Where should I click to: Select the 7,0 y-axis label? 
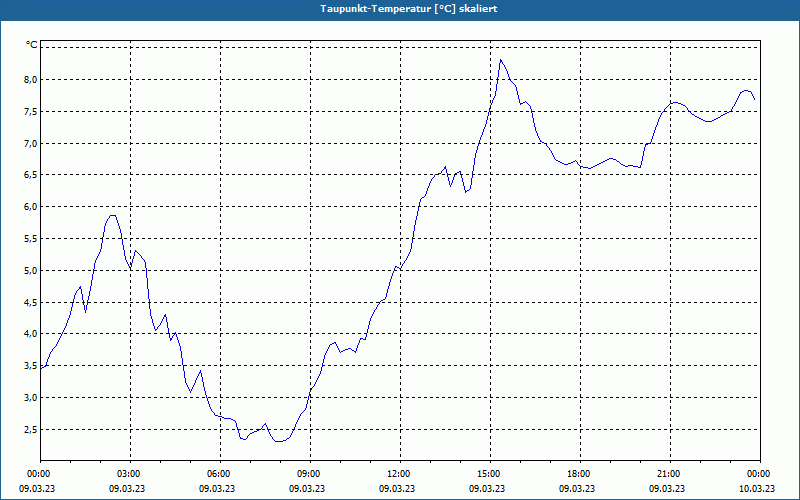(x=30, y=143)
